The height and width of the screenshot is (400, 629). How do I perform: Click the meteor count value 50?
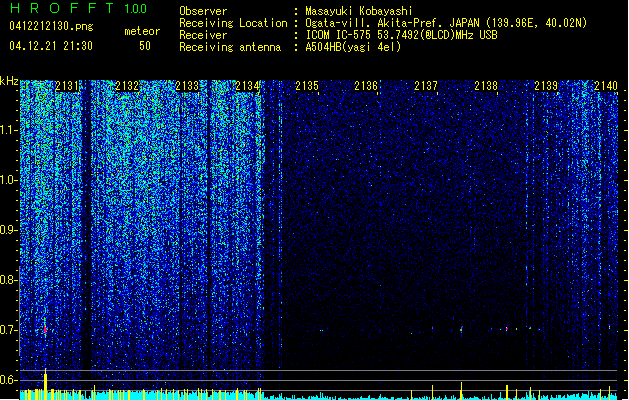[x=145, y=46]
